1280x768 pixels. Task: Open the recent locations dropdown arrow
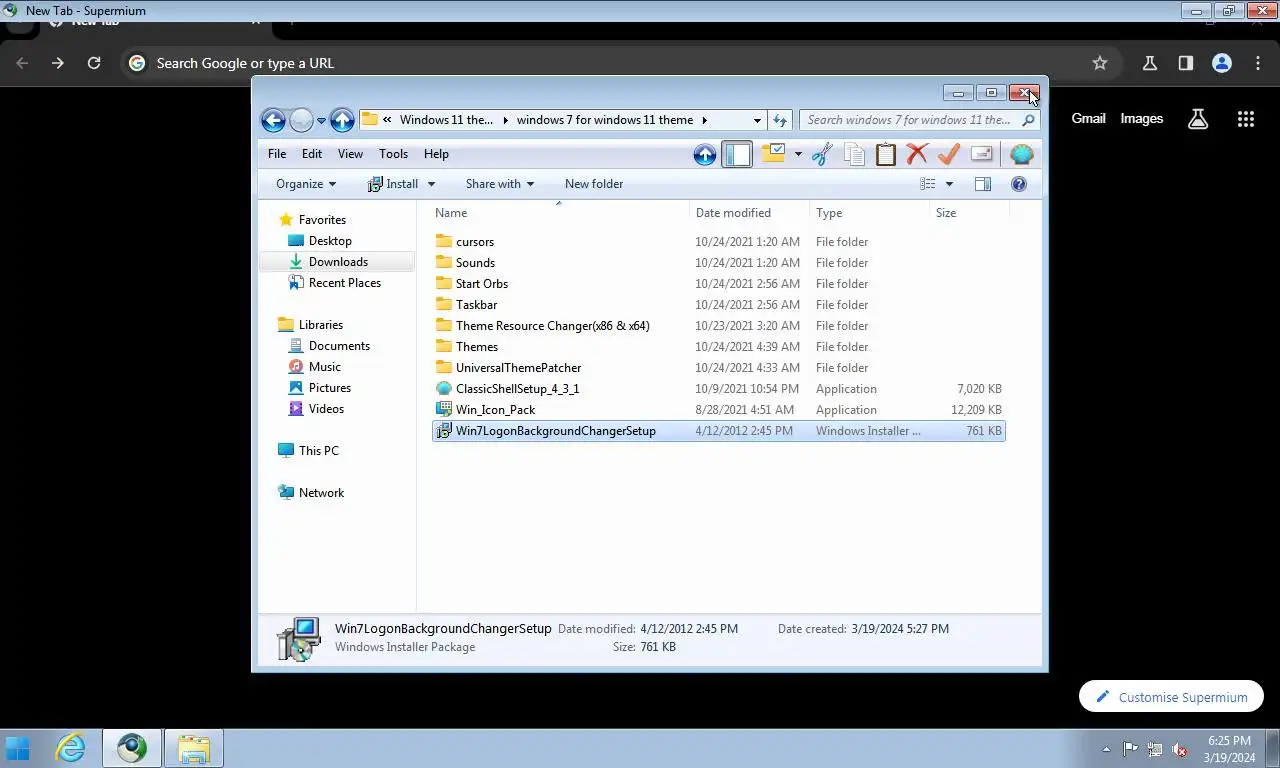(321, 121)
